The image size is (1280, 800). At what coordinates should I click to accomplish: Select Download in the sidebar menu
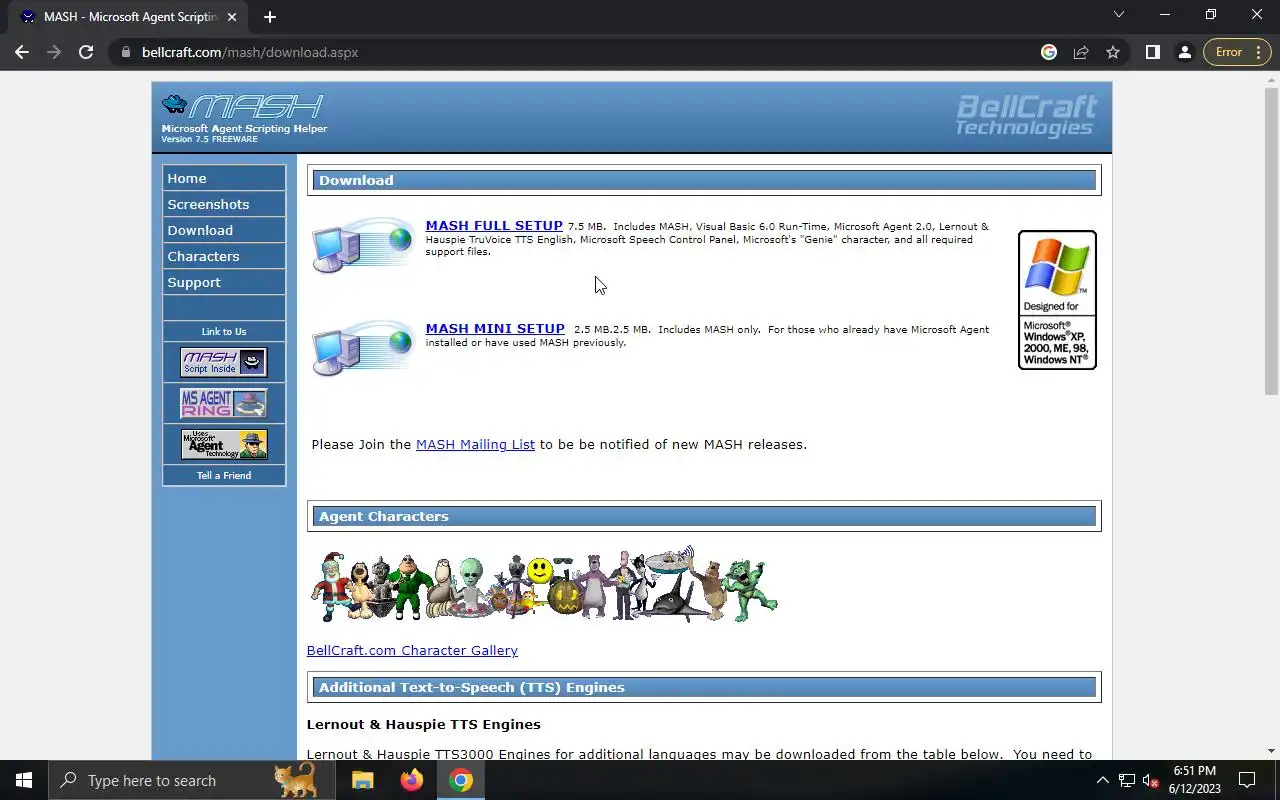coord(224,230)
